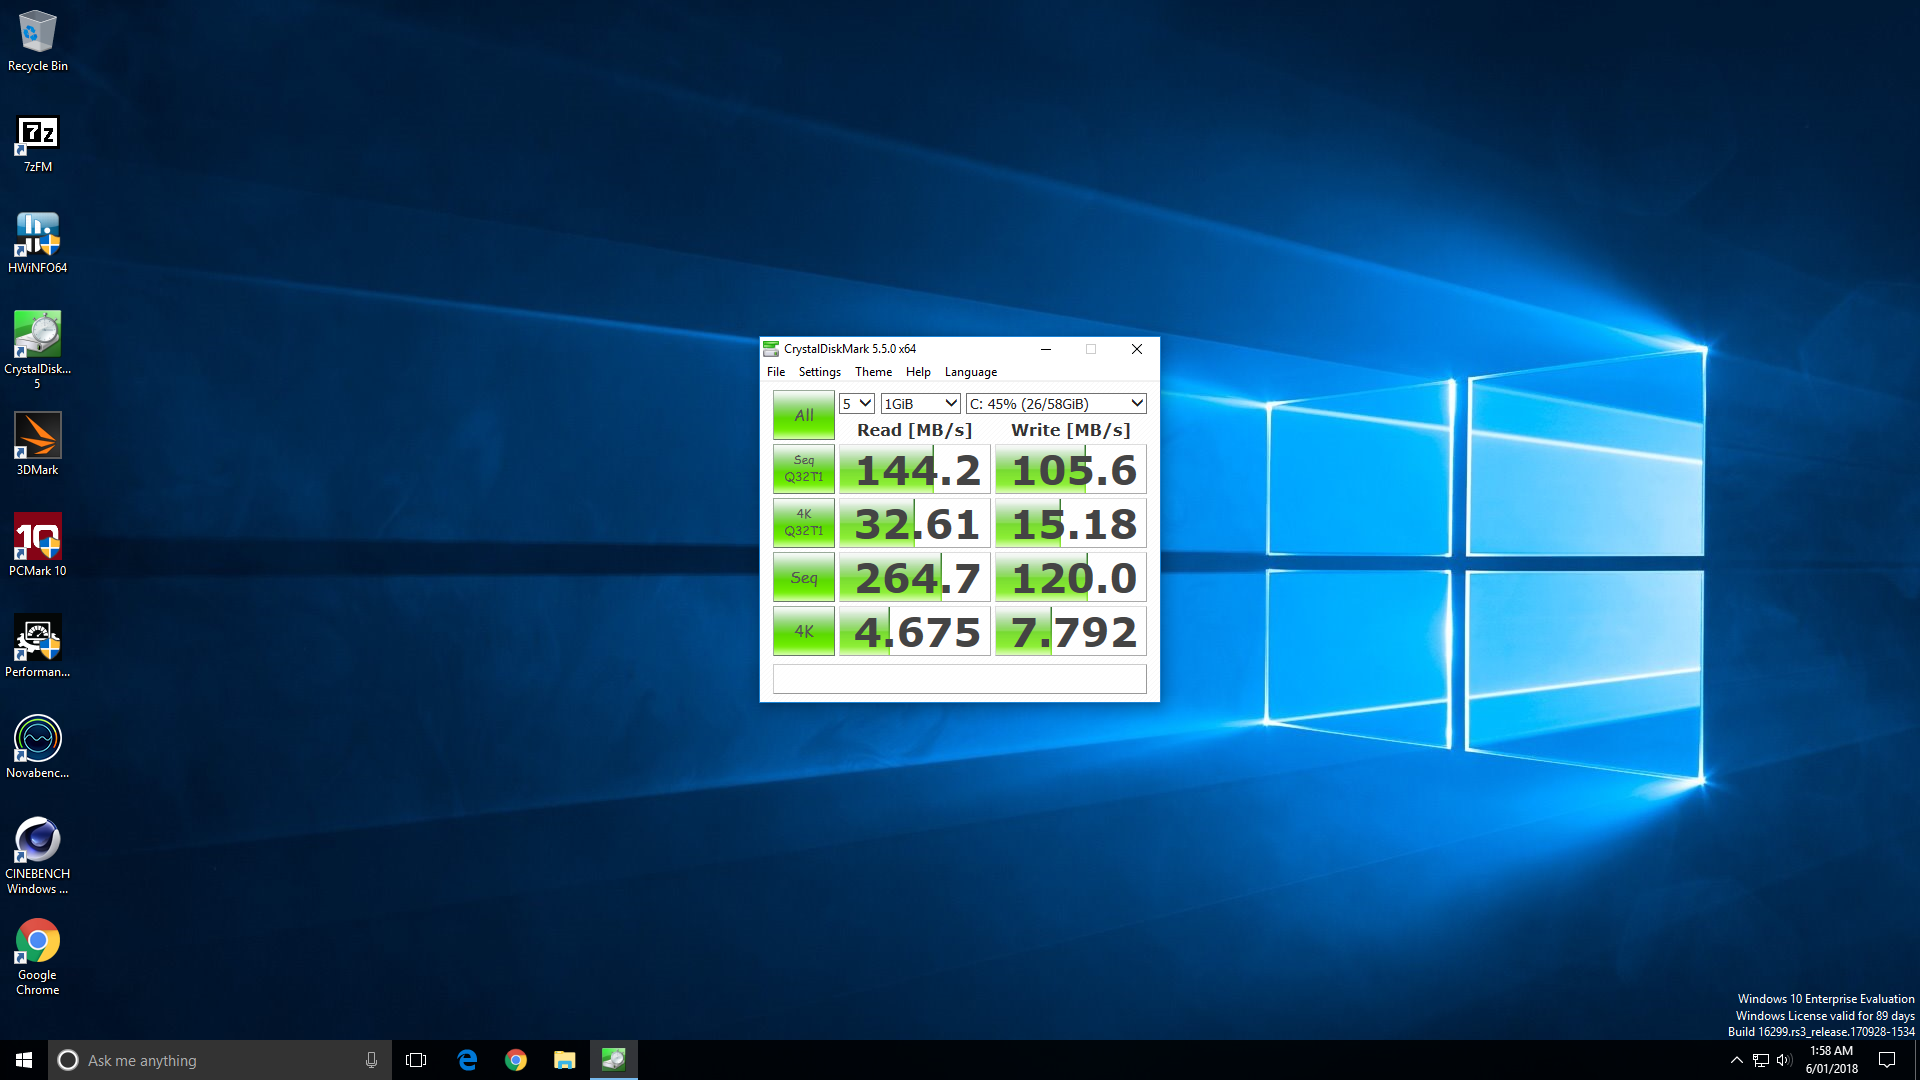Image resolution: width=1920 pixels, height=1080 pixels.
Task: Run the plain 4K benchmark test
Action: point(804,631)
